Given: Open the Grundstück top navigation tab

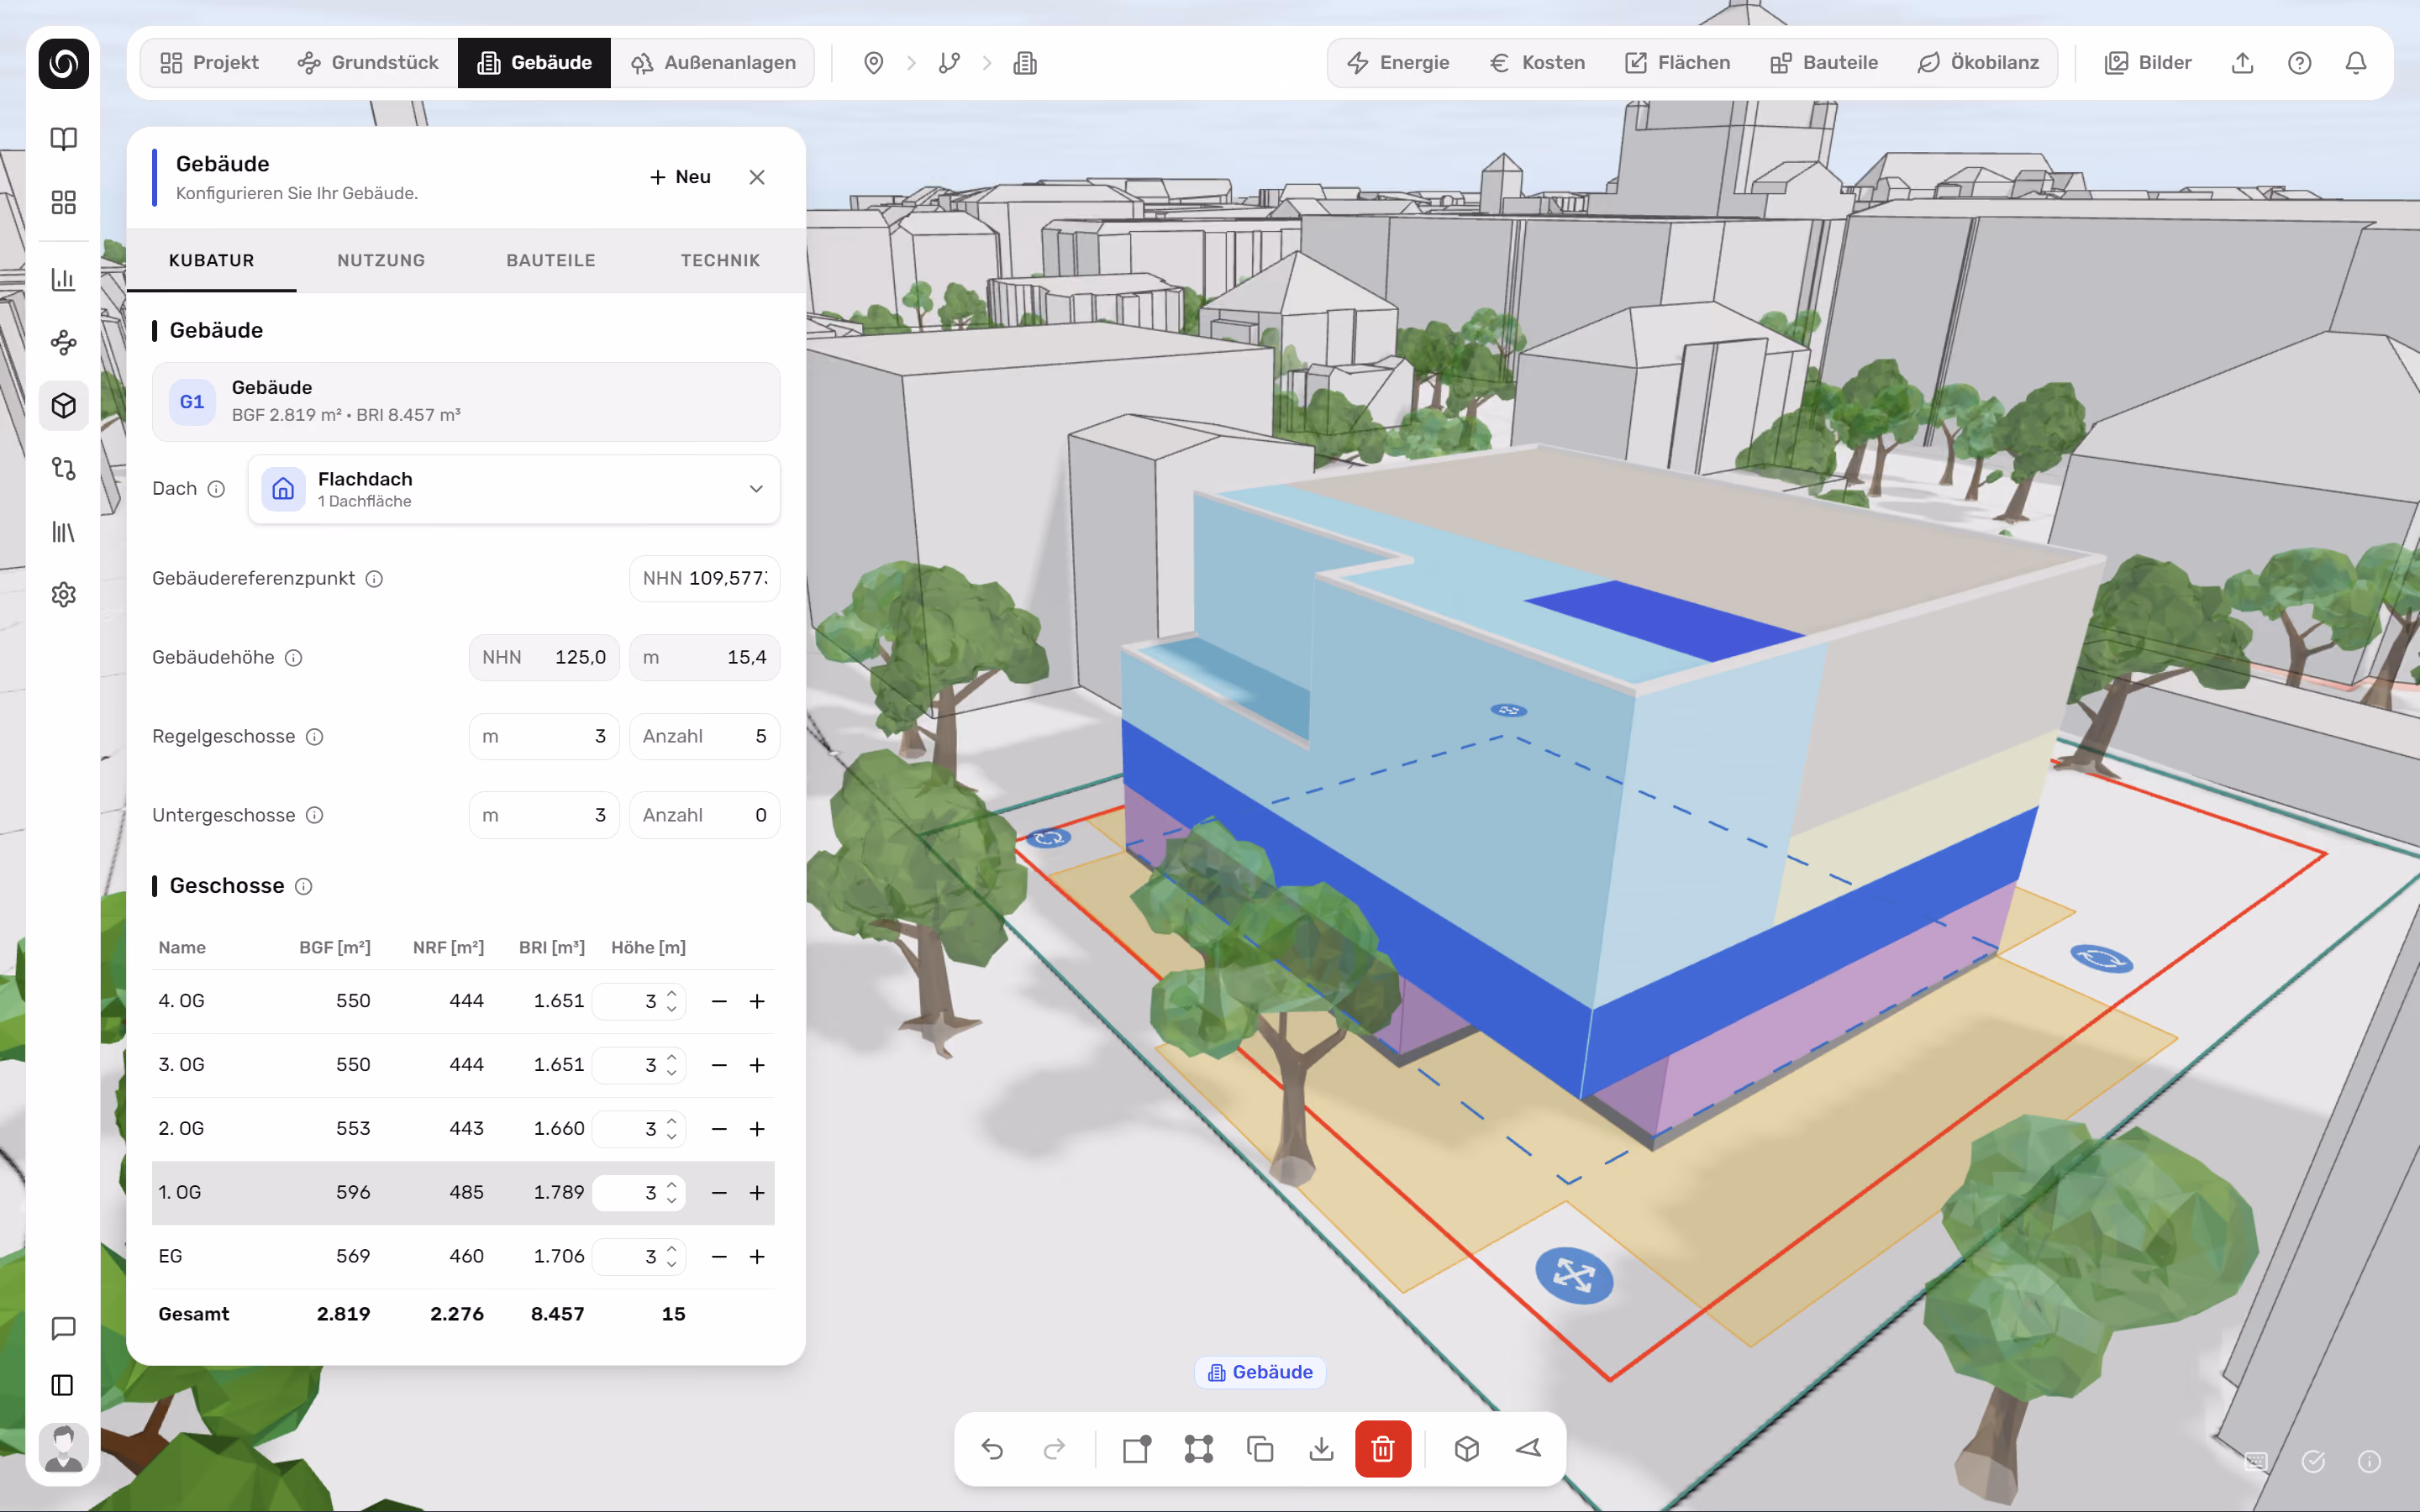Looking at the screenshot, I should [368, 63].
